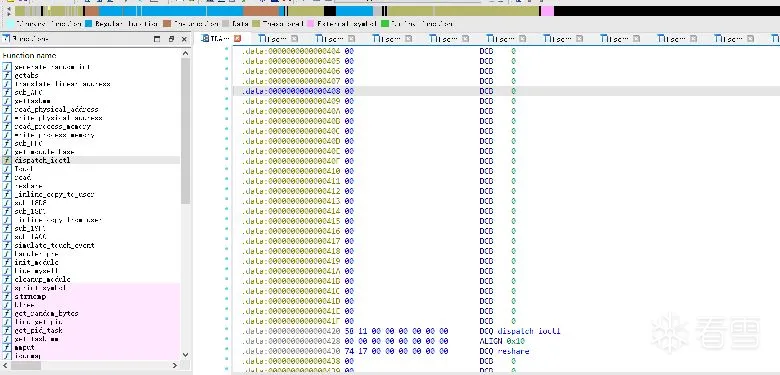Click the address .data:0000000000000418
The width and height of the screenshot is (780, 375).
292,251
